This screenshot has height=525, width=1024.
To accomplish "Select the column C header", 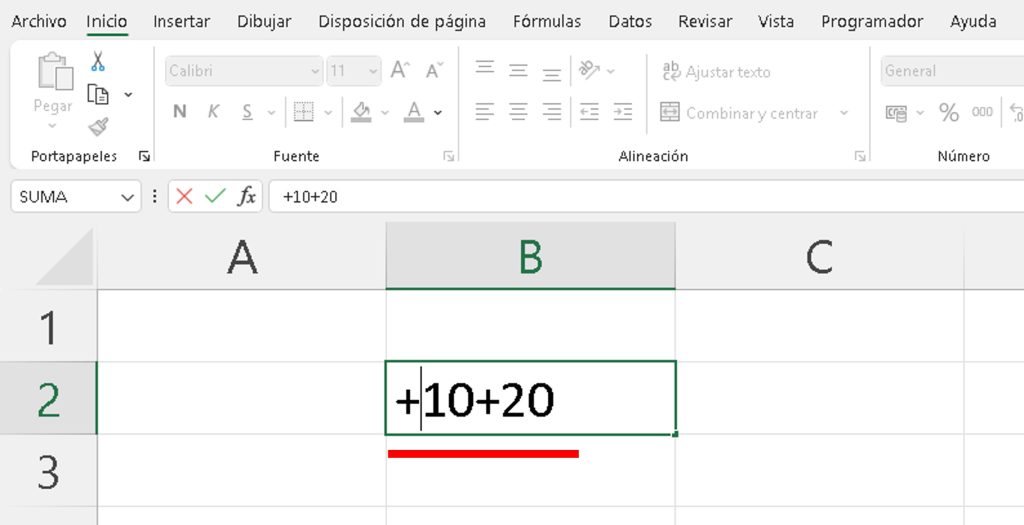I will pyautogui.click(x=819, y=257).
